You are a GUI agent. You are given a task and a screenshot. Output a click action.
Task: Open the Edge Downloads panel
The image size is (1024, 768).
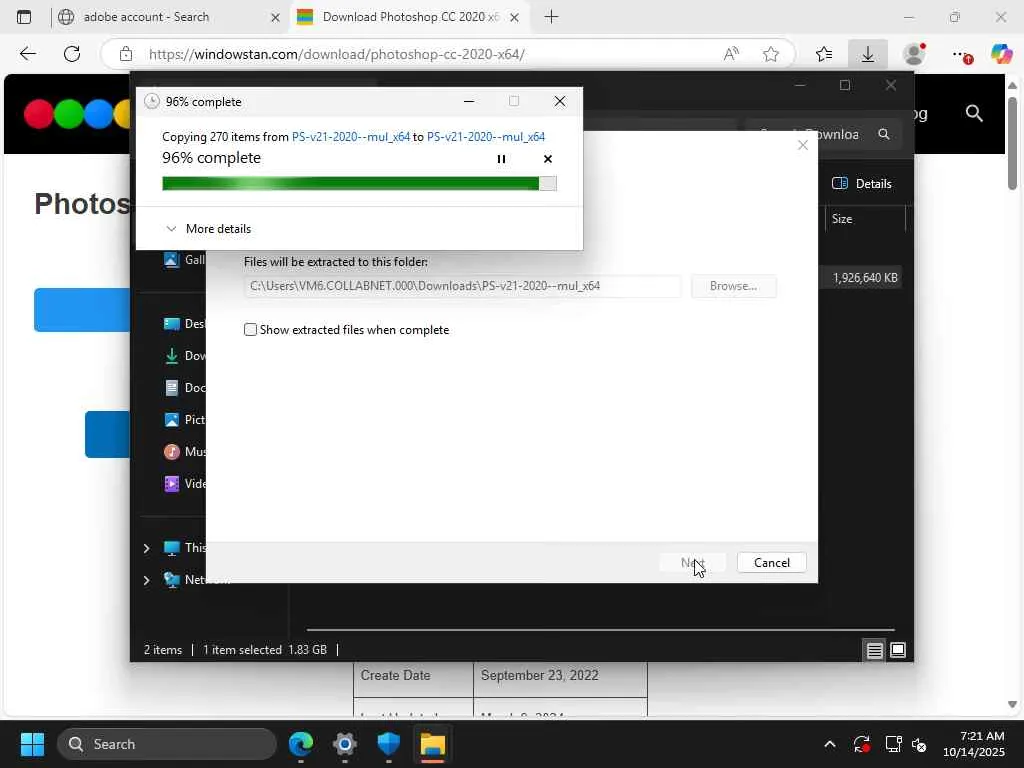(868, 54)
